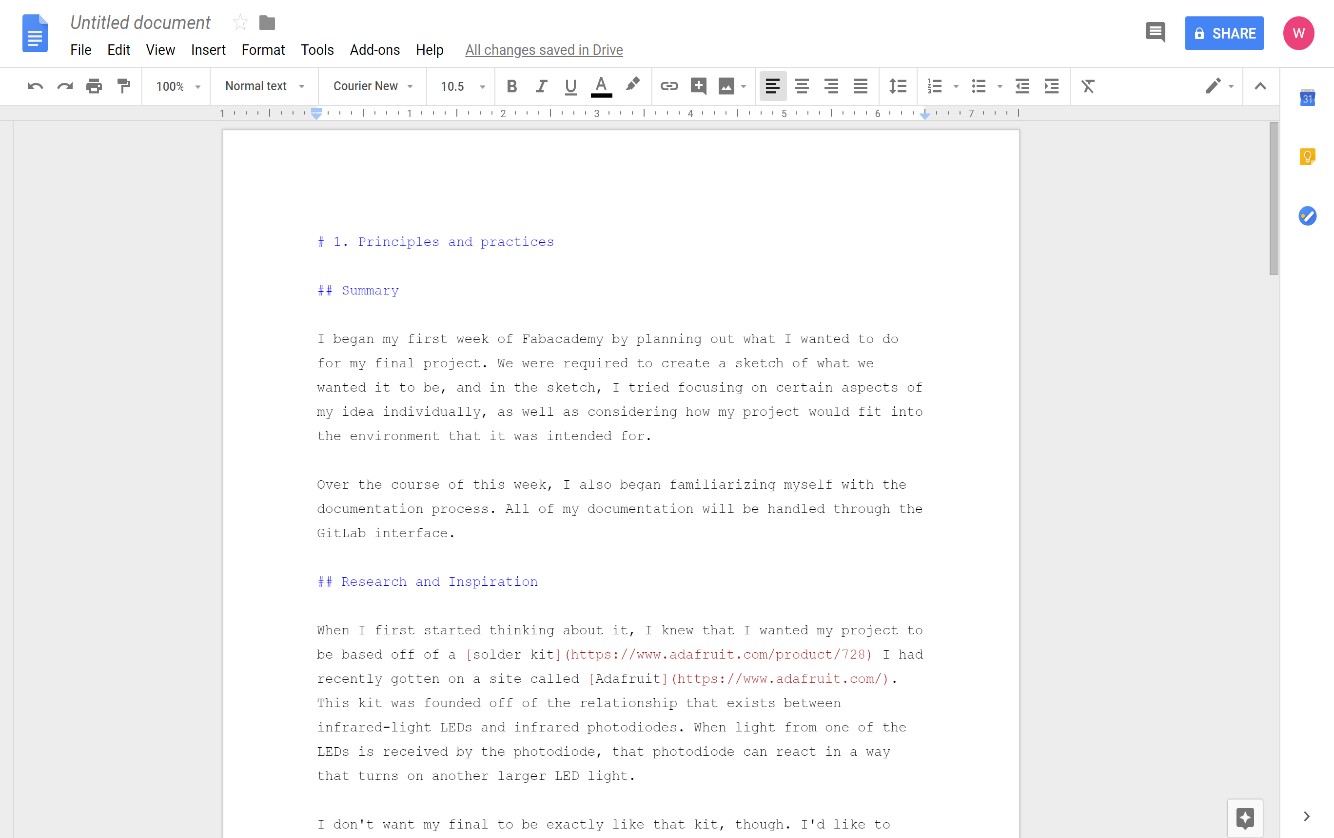This screenshot has height=838, width=1334.
Task: Click the blue SHARE button
Action: point(1224,33)
